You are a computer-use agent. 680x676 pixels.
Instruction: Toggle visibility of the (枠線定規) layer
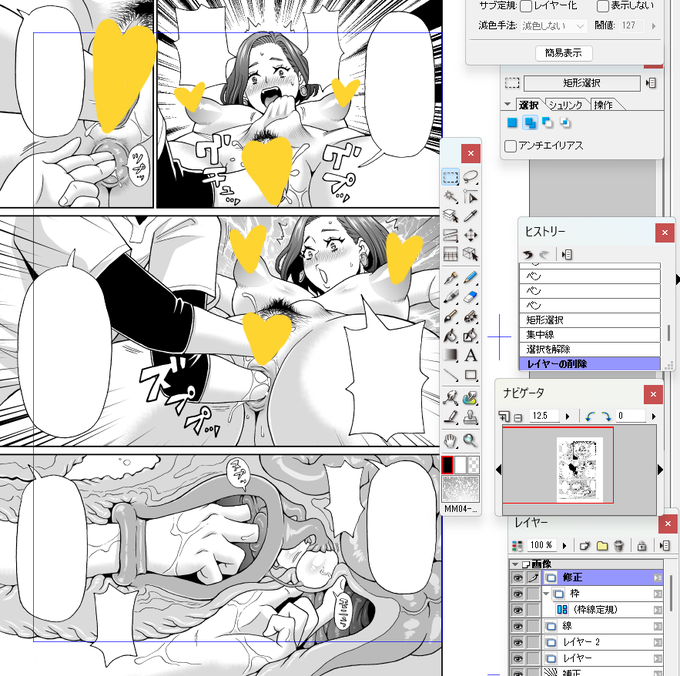coord(517,610)
